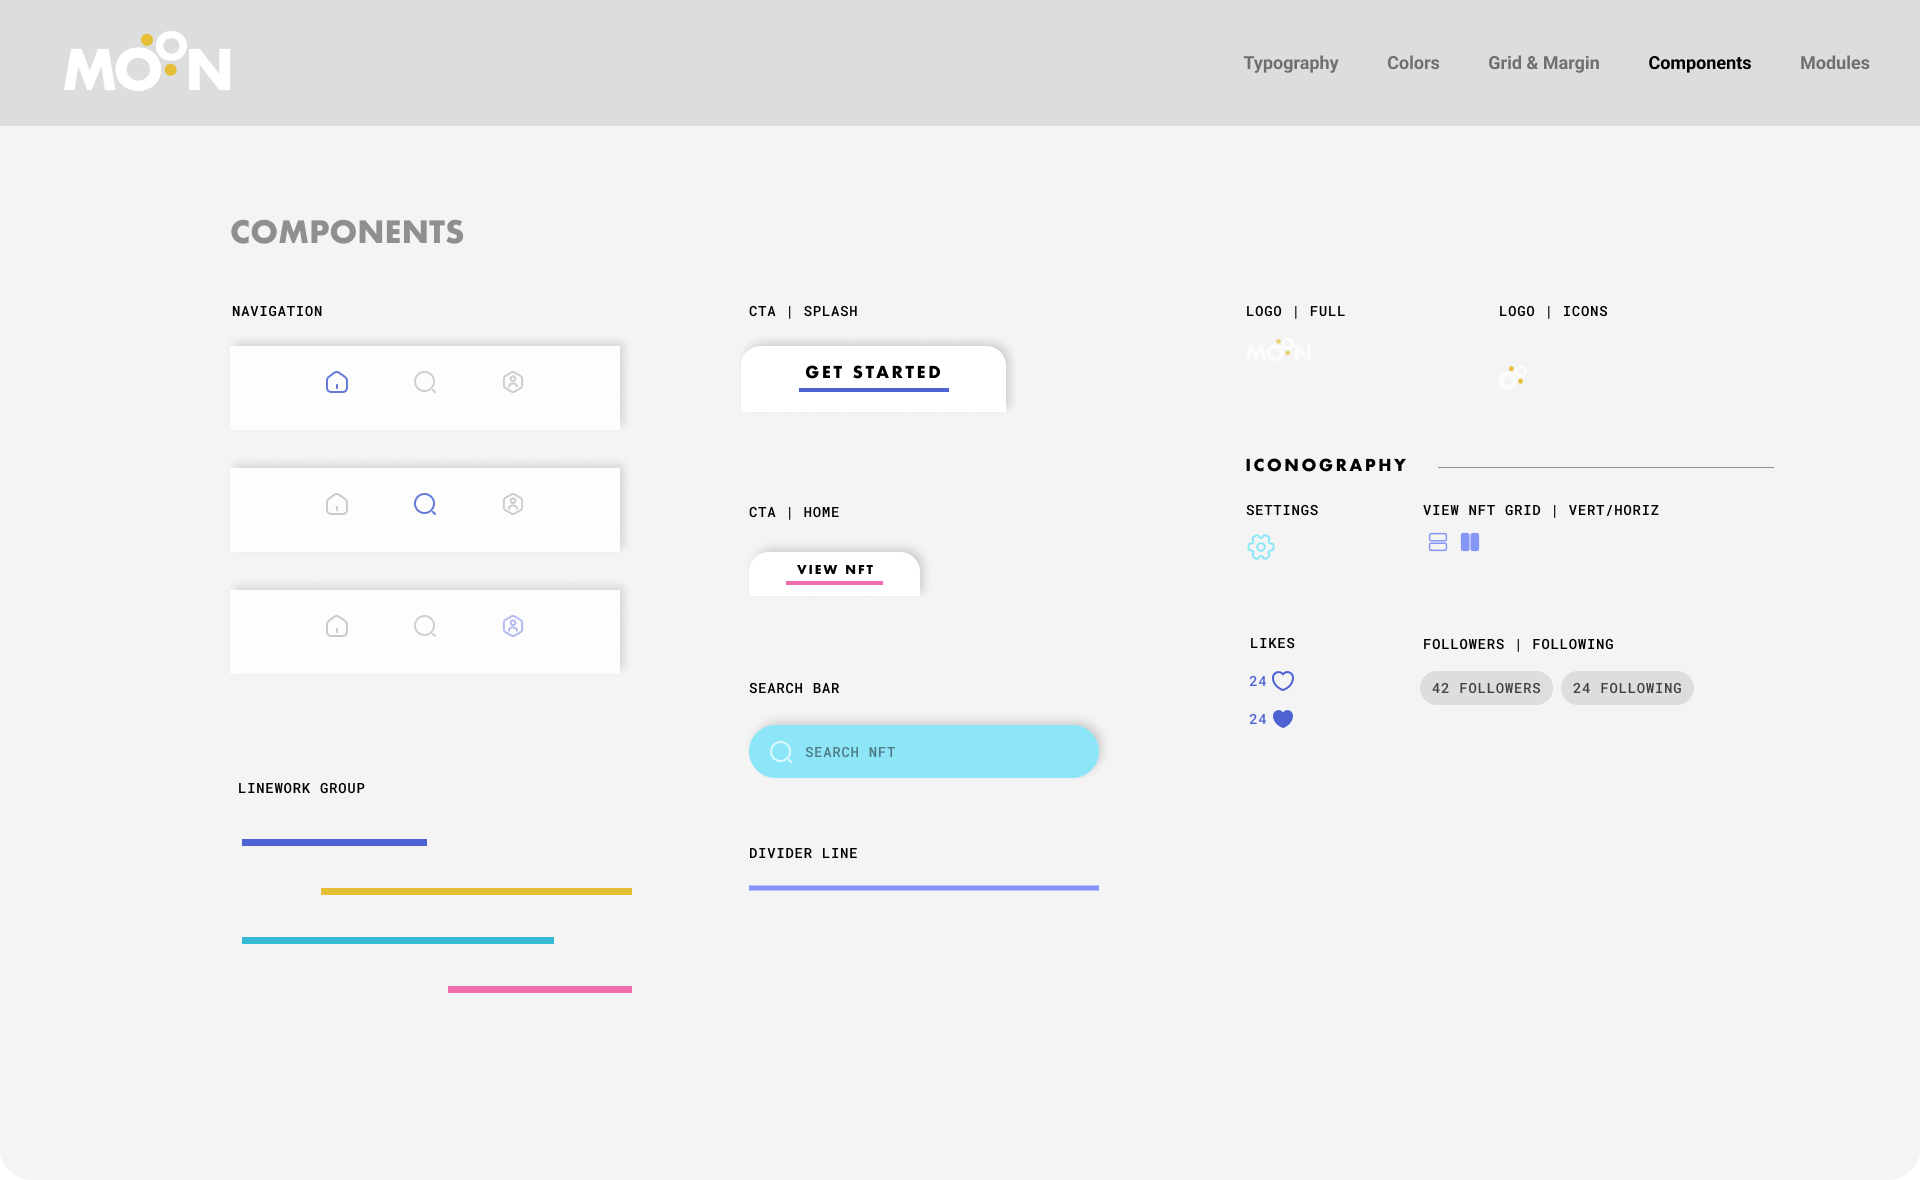Select the vertical columns NFT grid view icon
The width and height of the screenshot is (1920, 1180).
(1469, 542)
